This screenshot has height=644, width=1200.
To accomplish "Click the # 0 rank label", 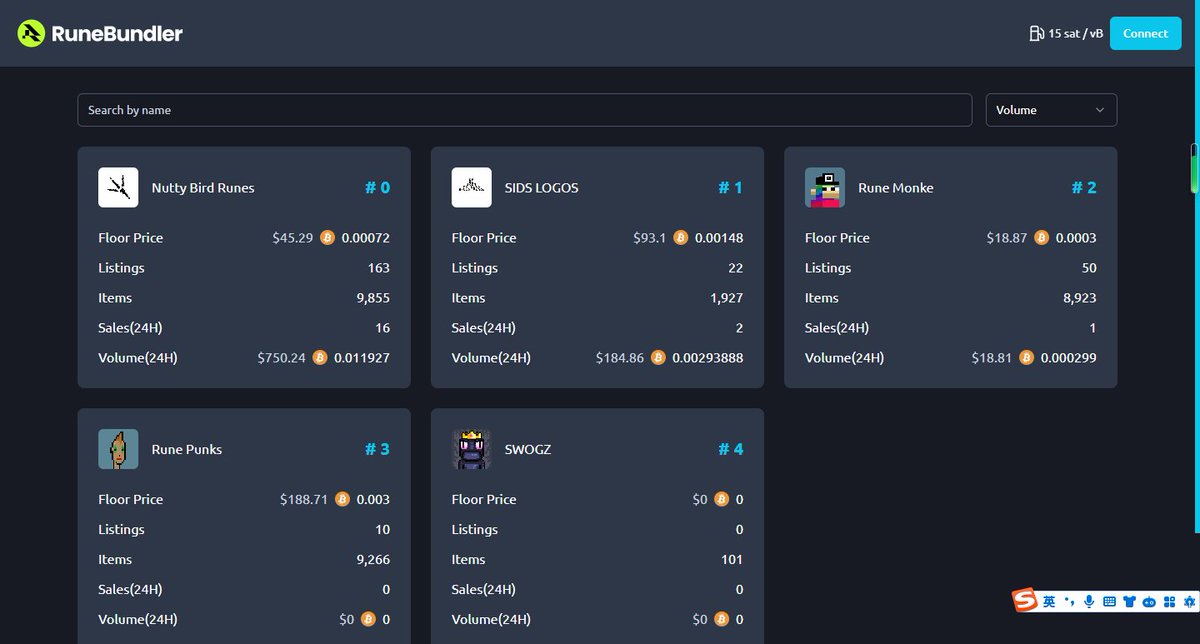I will point(377,188).
